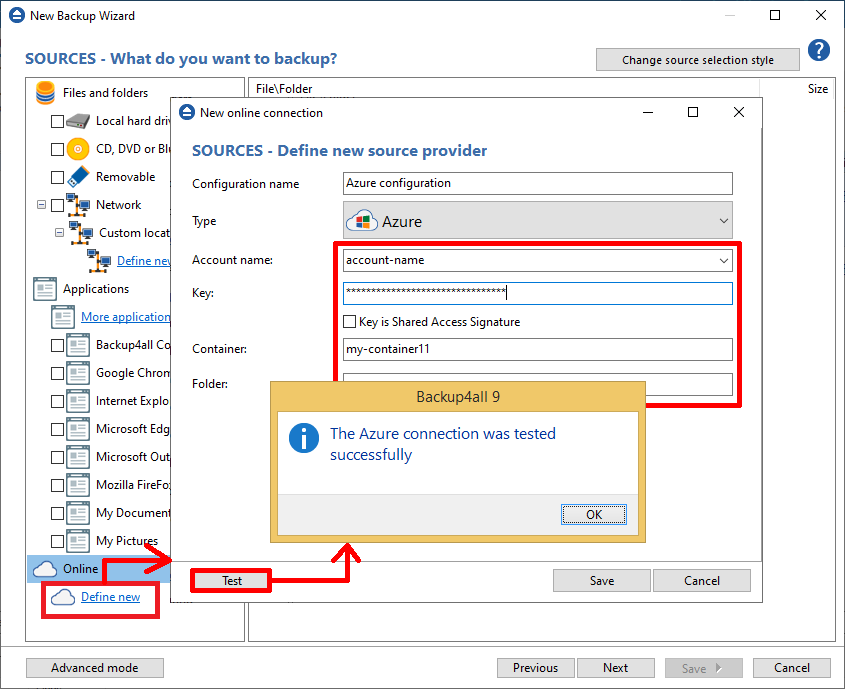Click the New Backup Wizard title icon
Viewport: 845px width, 689px height.
click(17, 15)
